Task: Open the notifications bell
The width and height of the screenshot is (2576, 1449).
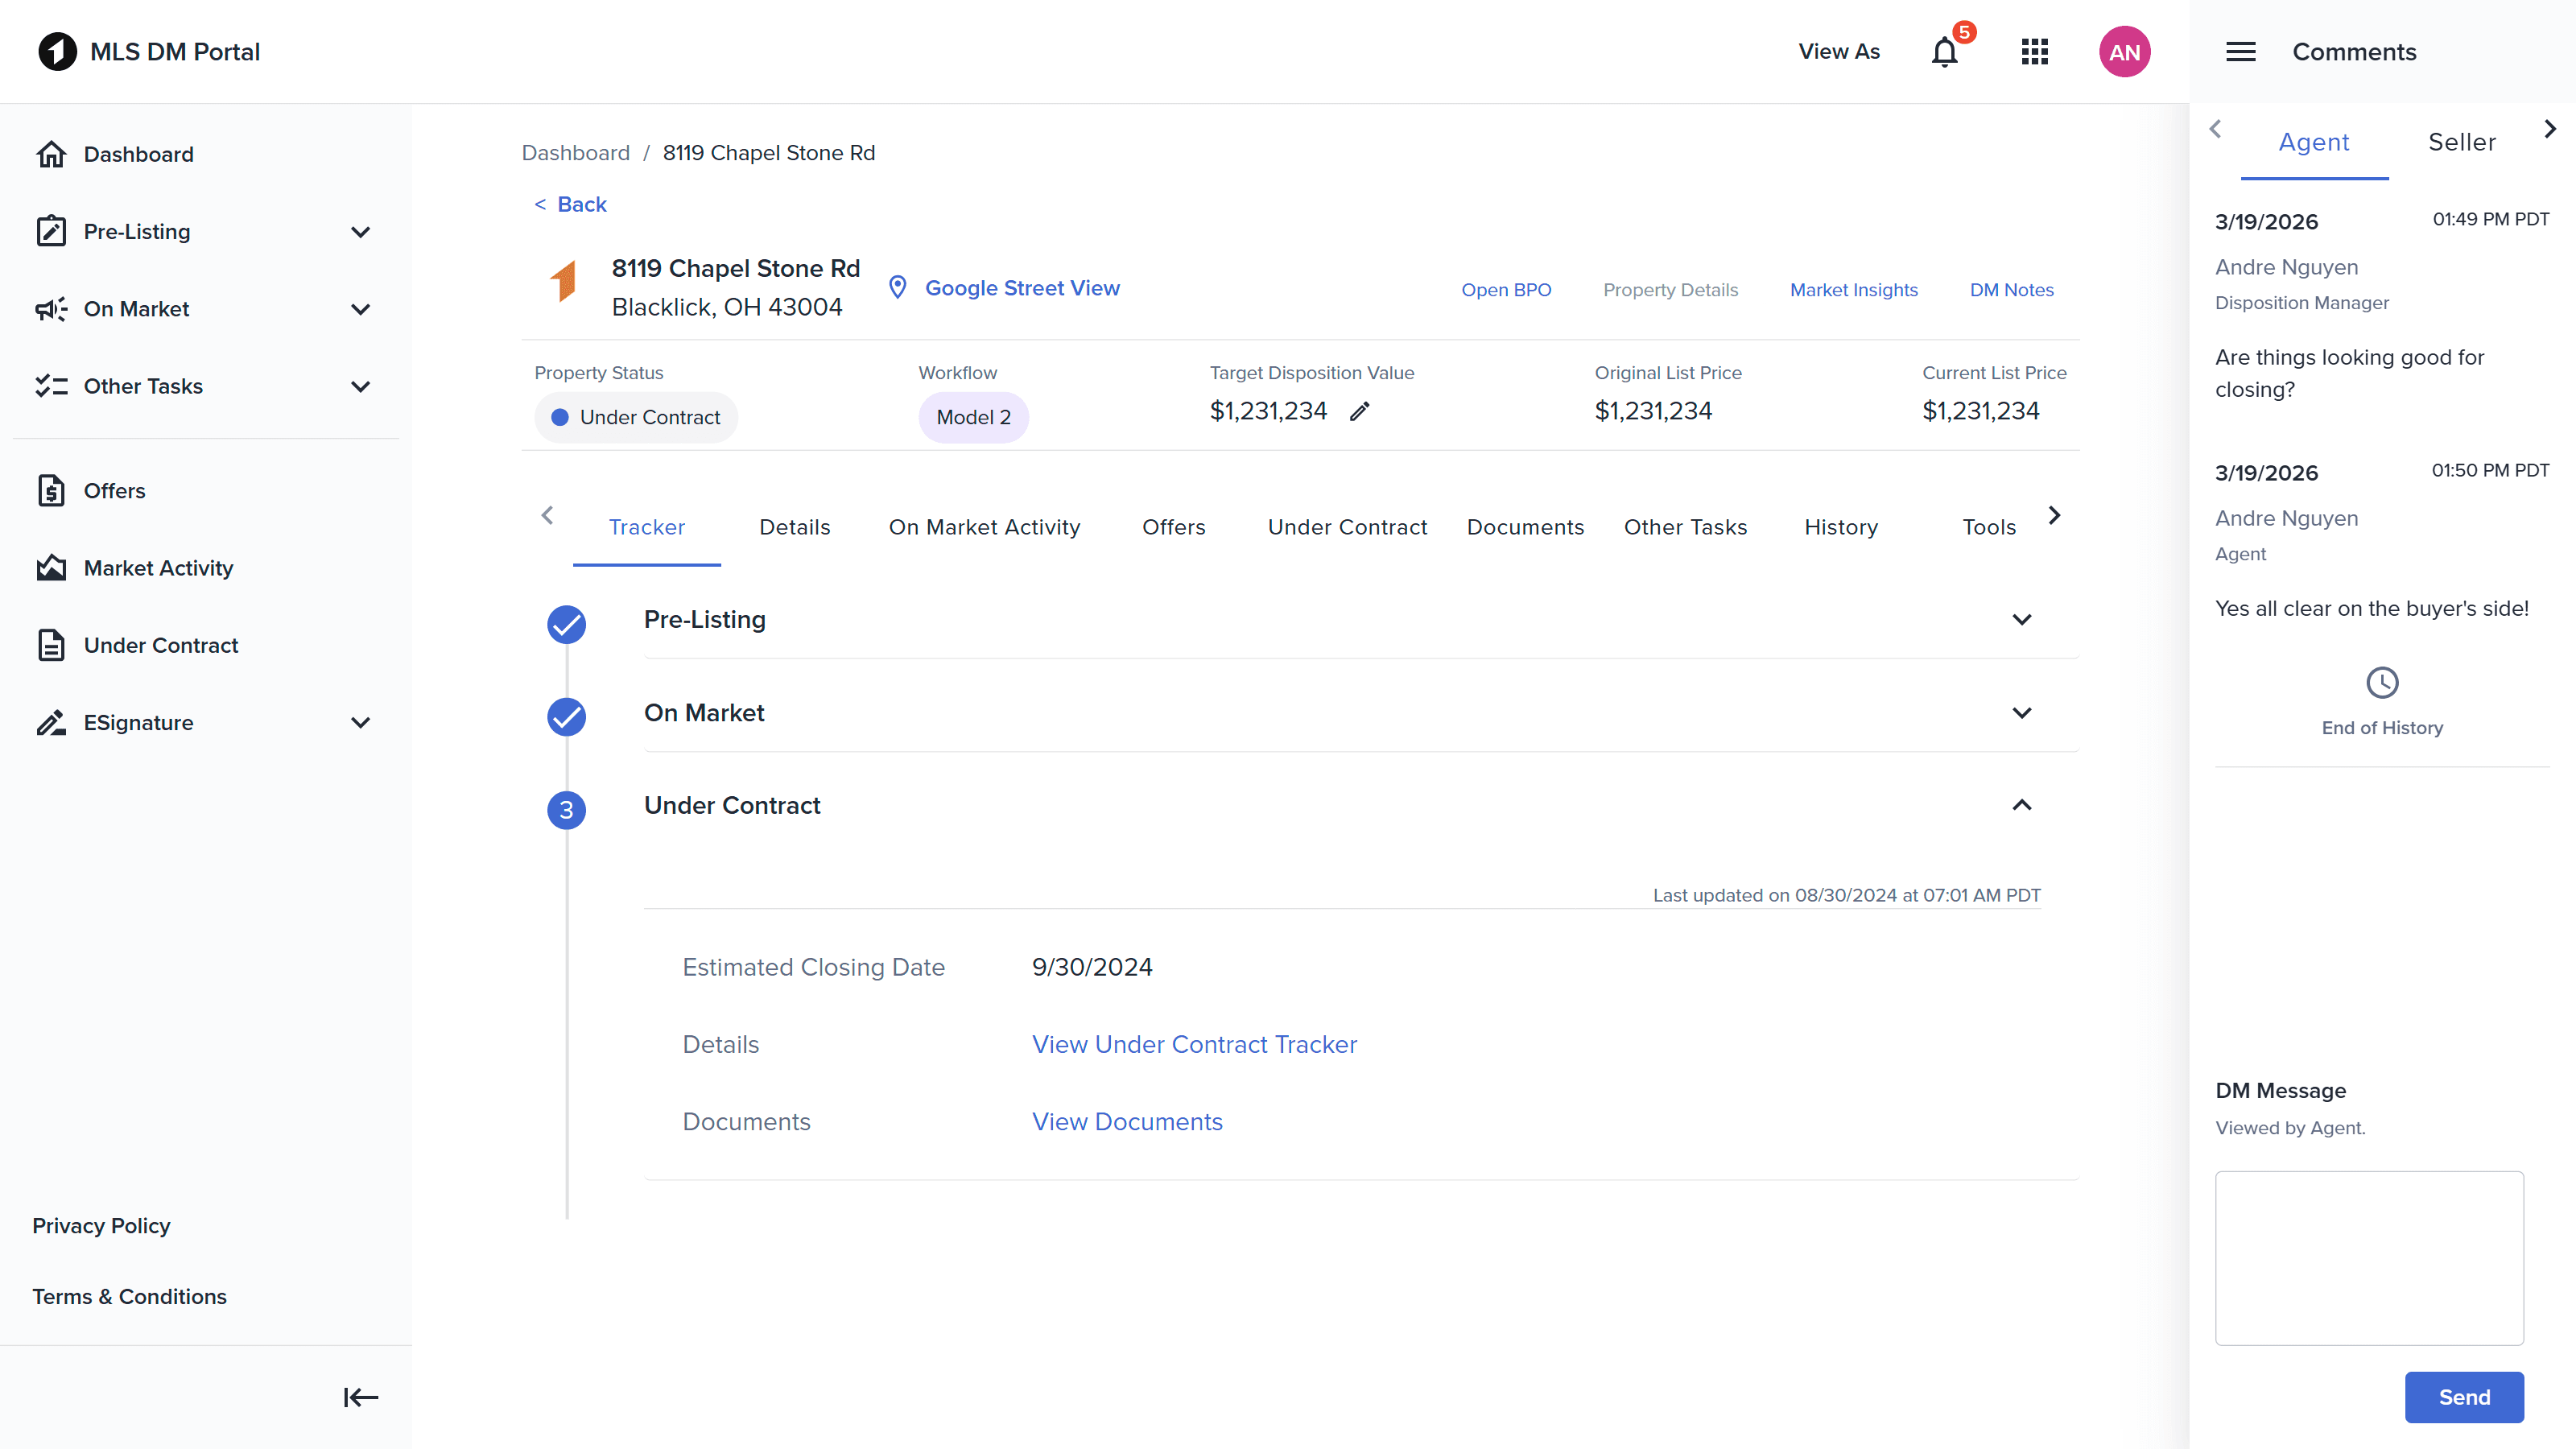Action: point(1944,51)
